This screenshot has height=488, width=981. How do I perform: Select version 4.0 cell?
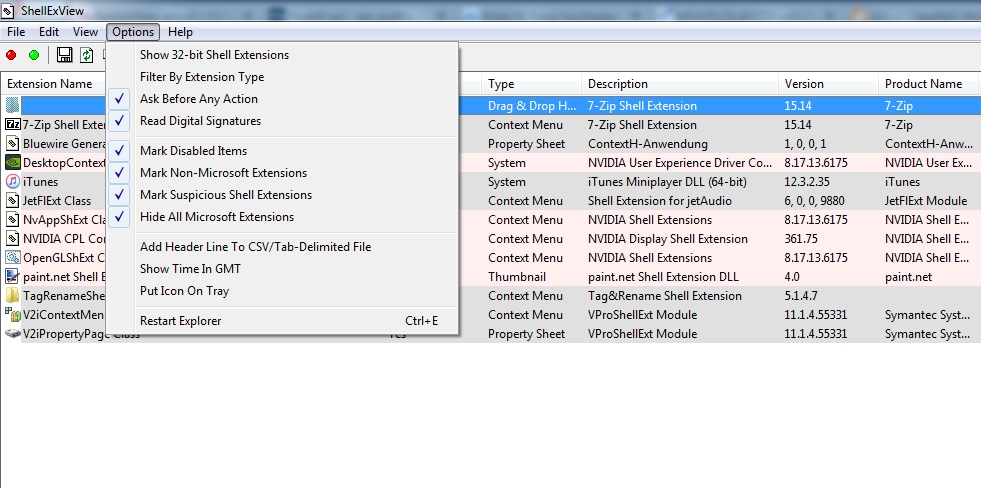click(x=791, y=277)
